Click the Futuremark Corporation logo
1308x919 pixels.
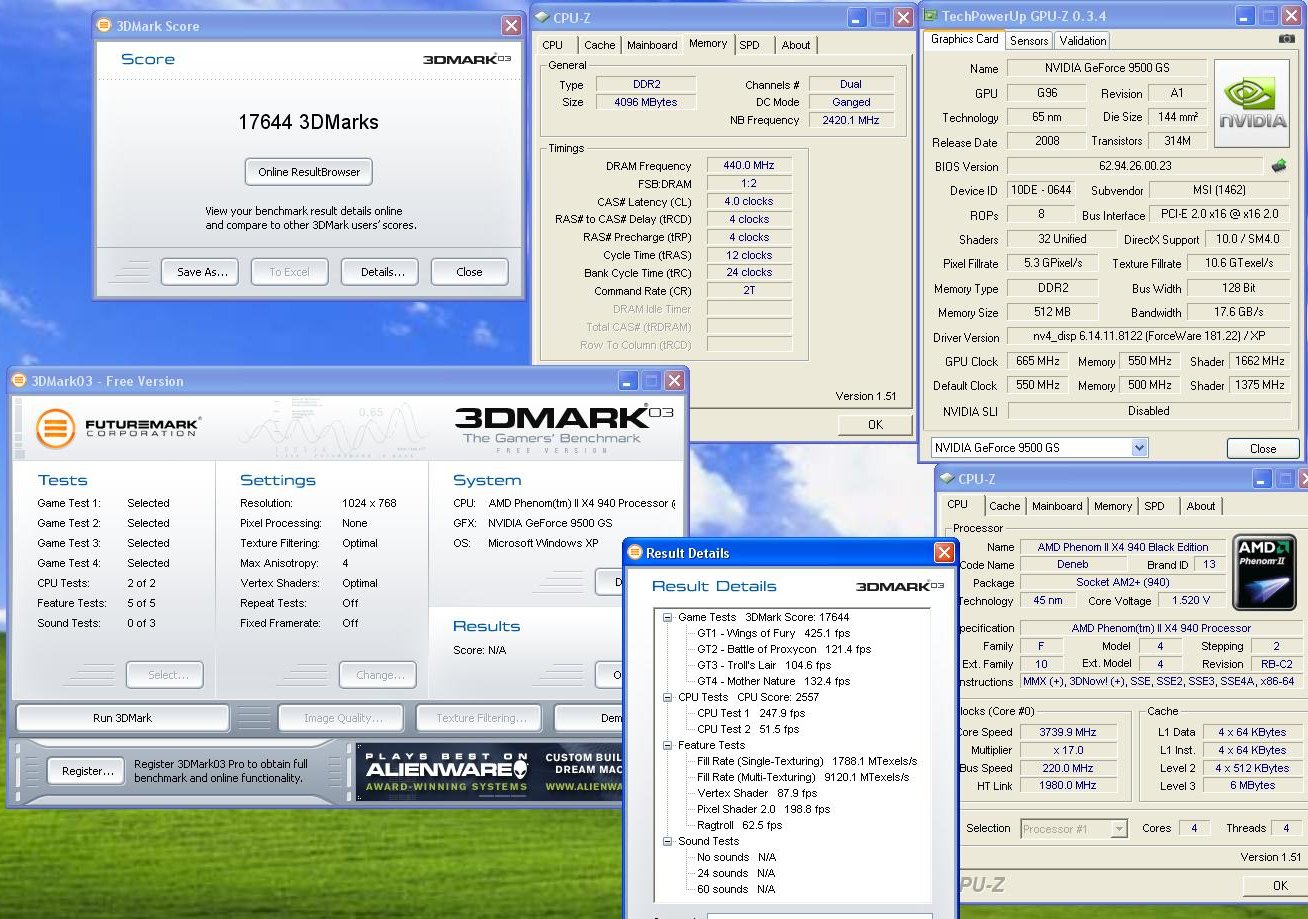(x=118, y=428)
